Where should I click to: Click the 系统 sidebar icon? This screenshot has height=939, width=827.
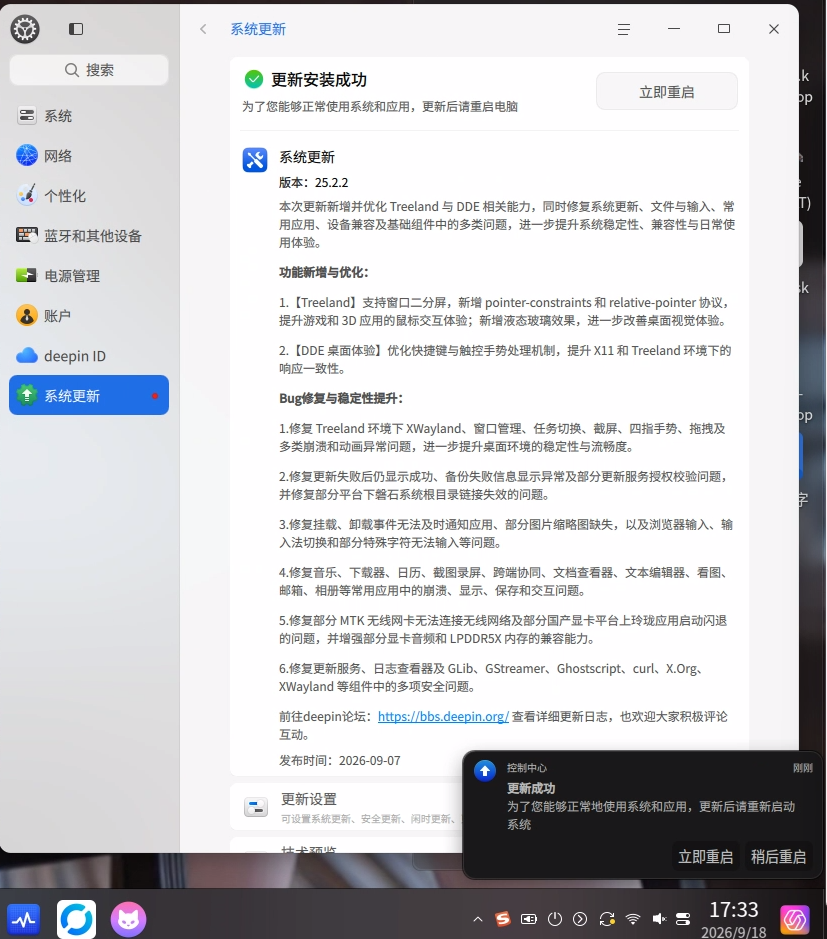pos(26,116)
